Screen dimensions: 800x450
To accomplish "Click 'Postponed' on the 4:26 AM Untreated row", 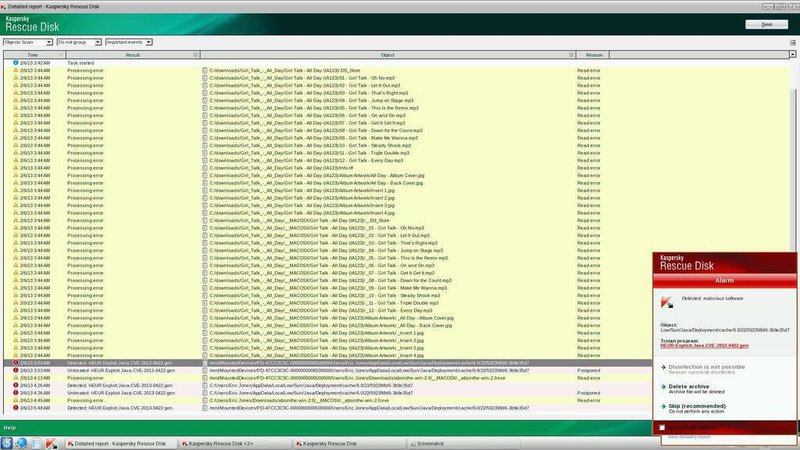I will point(588,393).
